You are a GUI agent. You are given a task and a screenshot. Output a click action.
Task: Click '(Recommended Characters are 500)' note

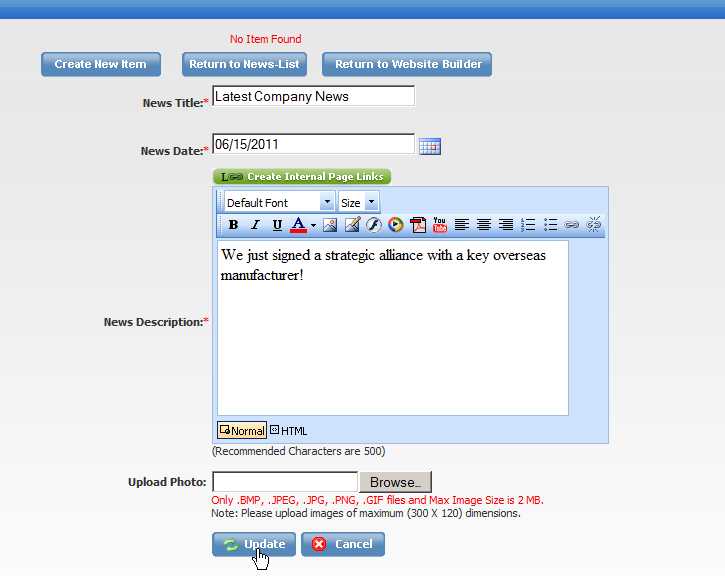coord(298,451)
